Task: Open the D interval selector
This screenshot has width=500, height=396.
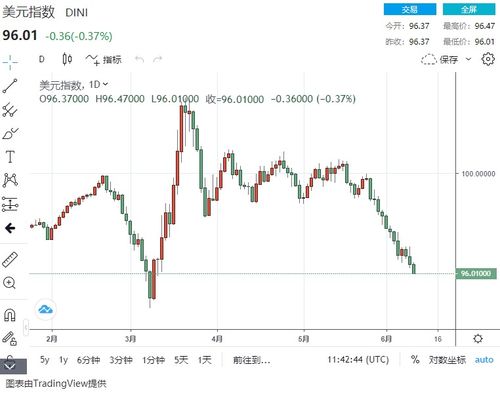Action: 42,59
